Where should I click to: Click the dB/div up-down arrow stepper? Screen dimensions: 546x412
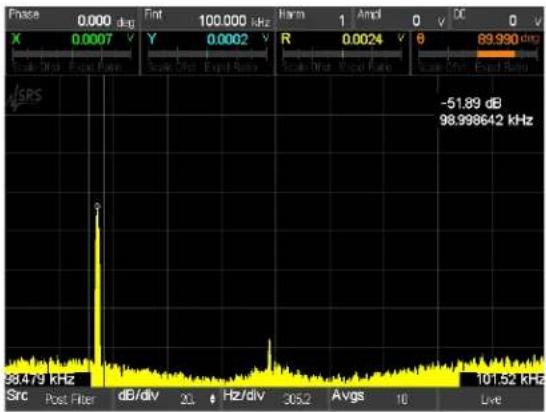pos(212,399)
